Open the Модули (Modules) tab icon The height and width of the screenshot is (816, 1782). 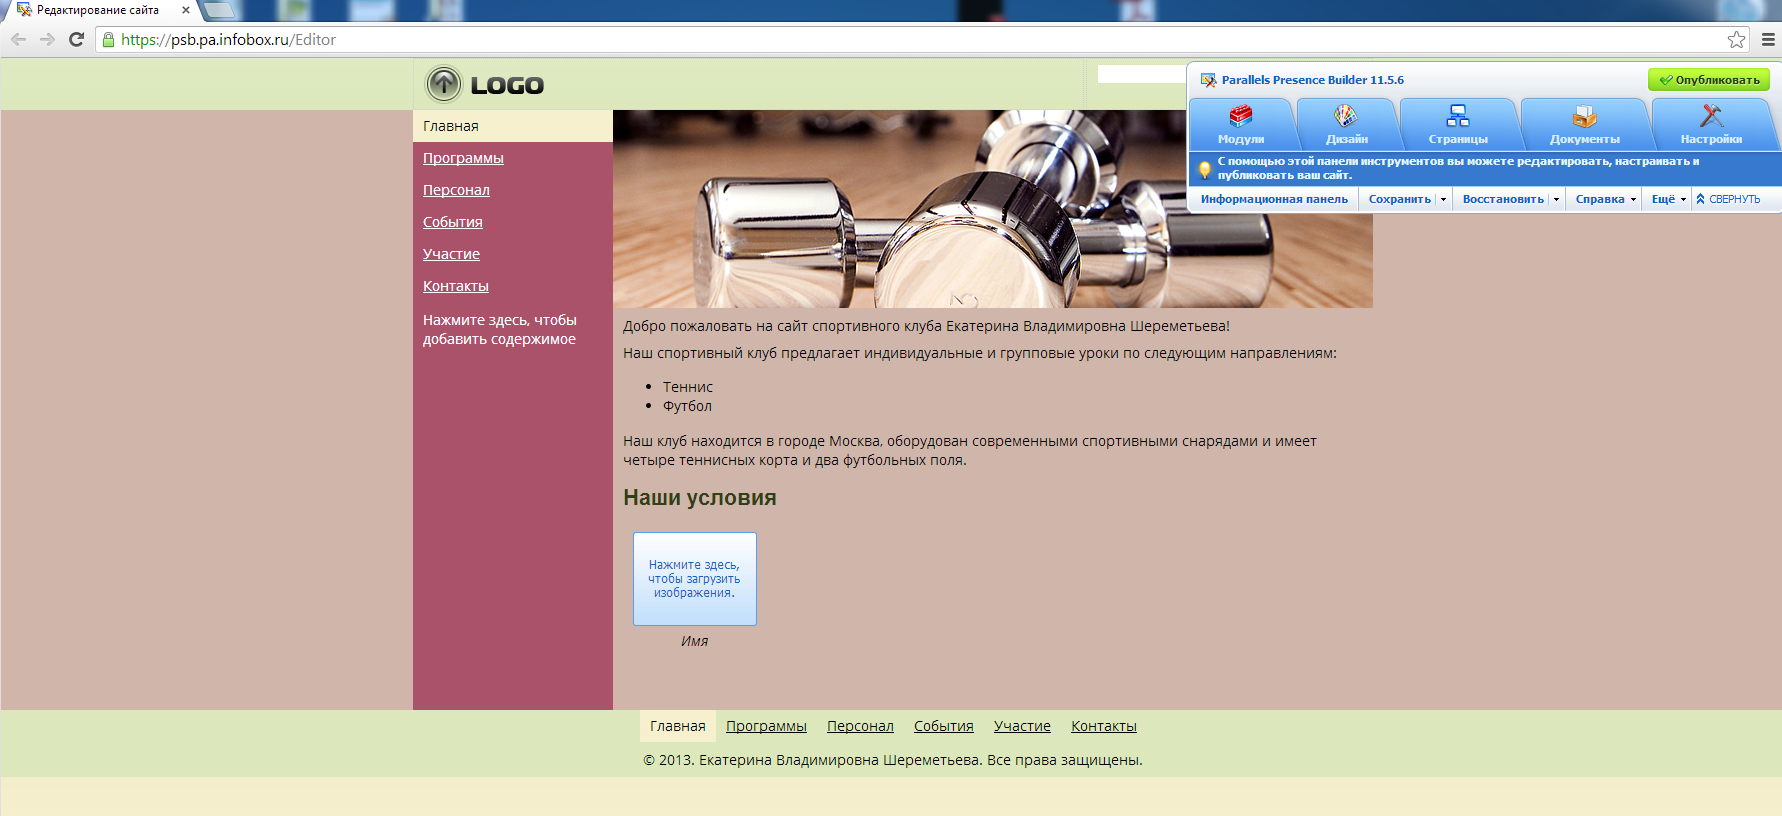(1241, 118)
